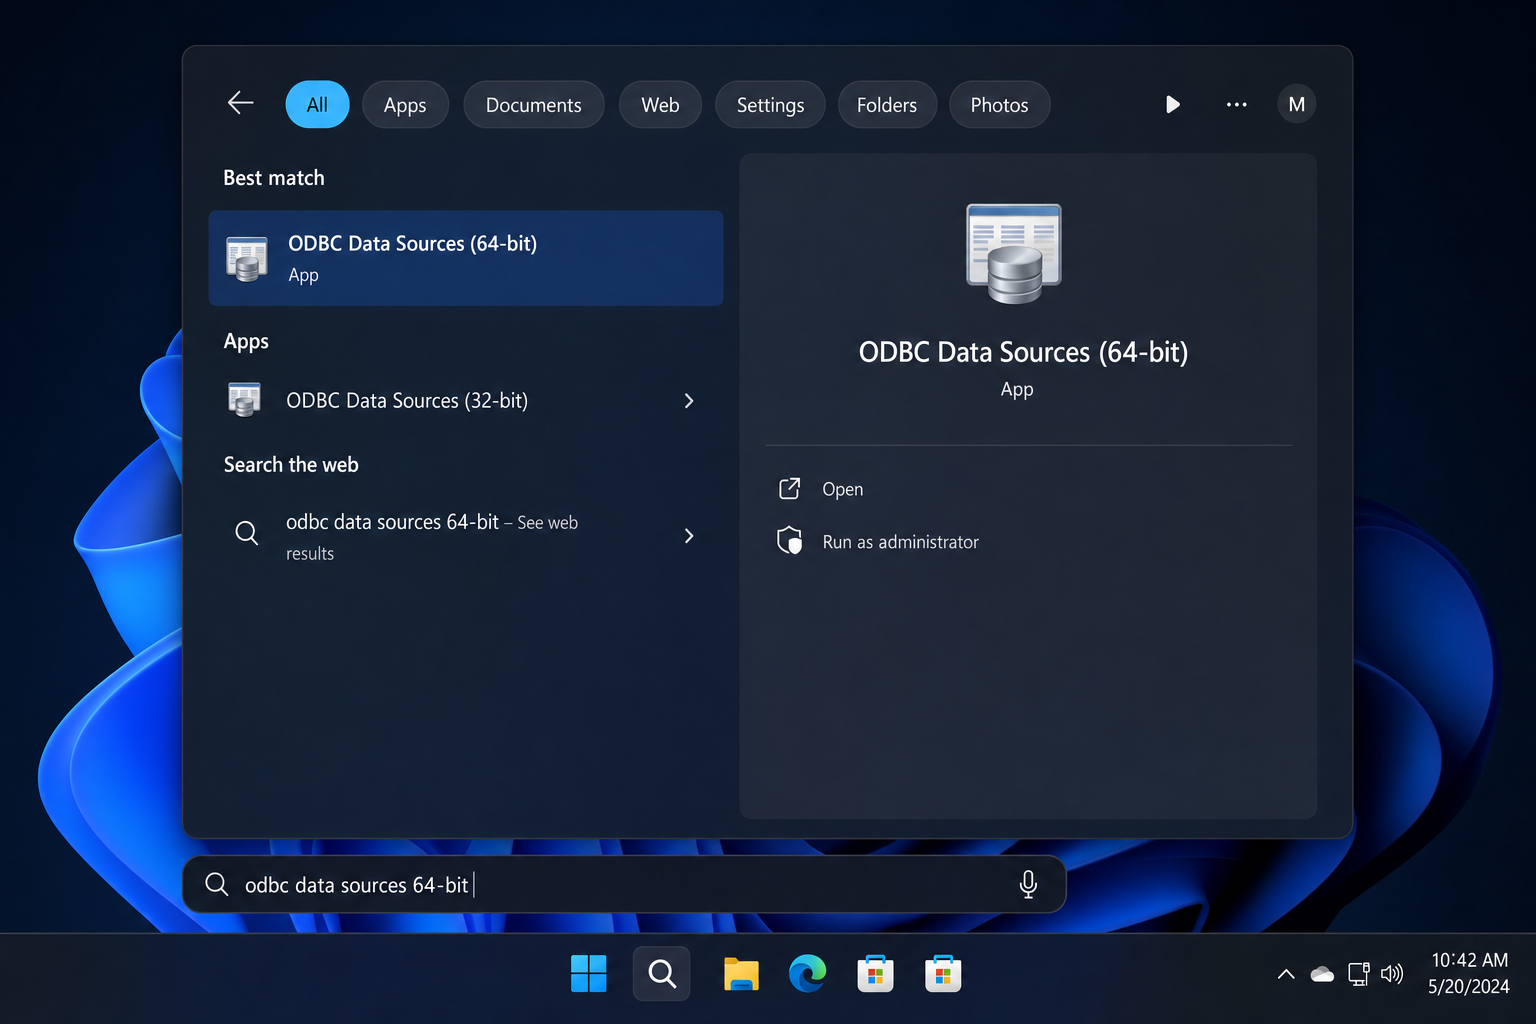Activate the voice search microphone
Image resolution: width=1536 pixels, height=1024 pixels.
point(1028,884)
